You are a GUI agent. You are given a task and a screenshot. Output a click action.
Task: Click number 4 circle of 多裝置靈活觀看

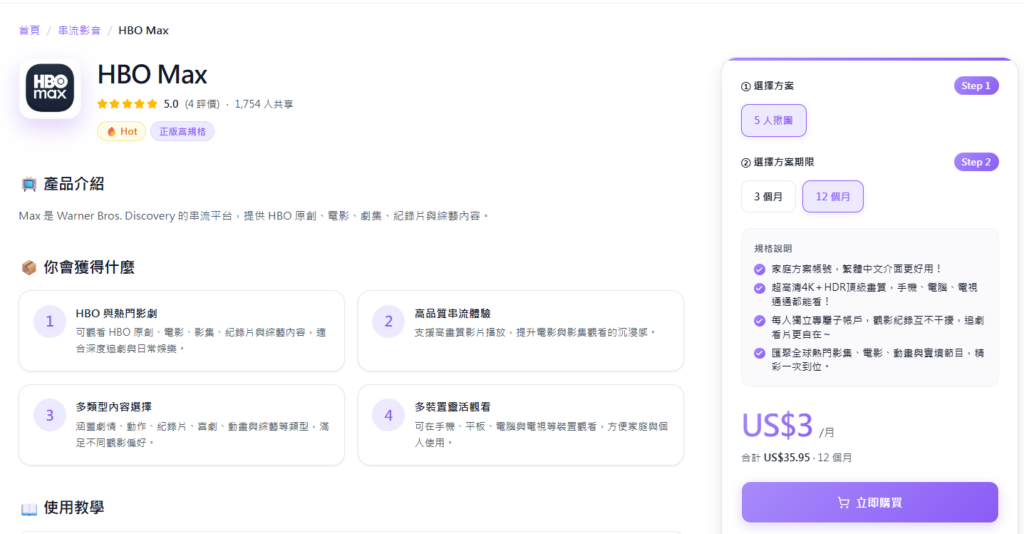[x=389, y=415]
